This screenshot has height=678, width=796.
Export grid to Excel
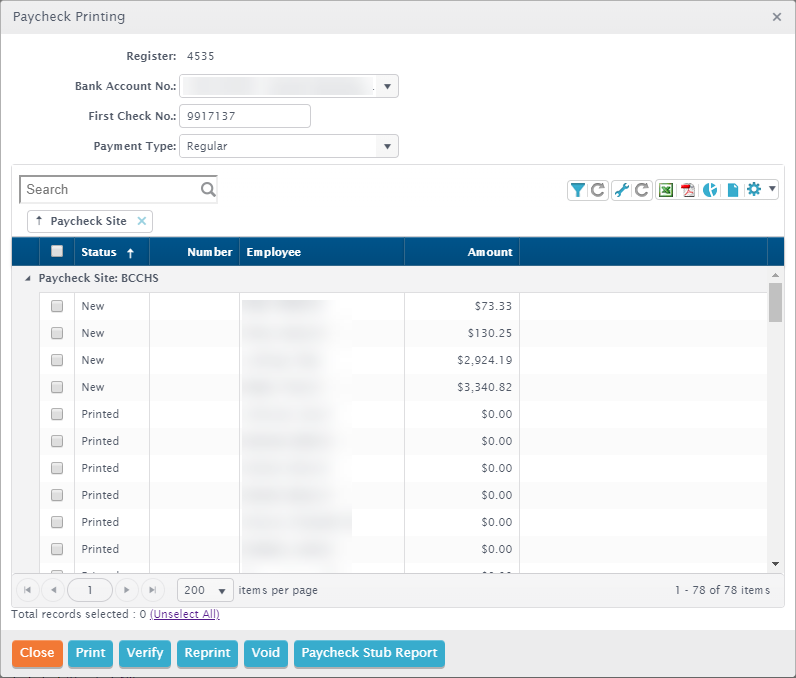pyautogui.click(x=666, y=190)
